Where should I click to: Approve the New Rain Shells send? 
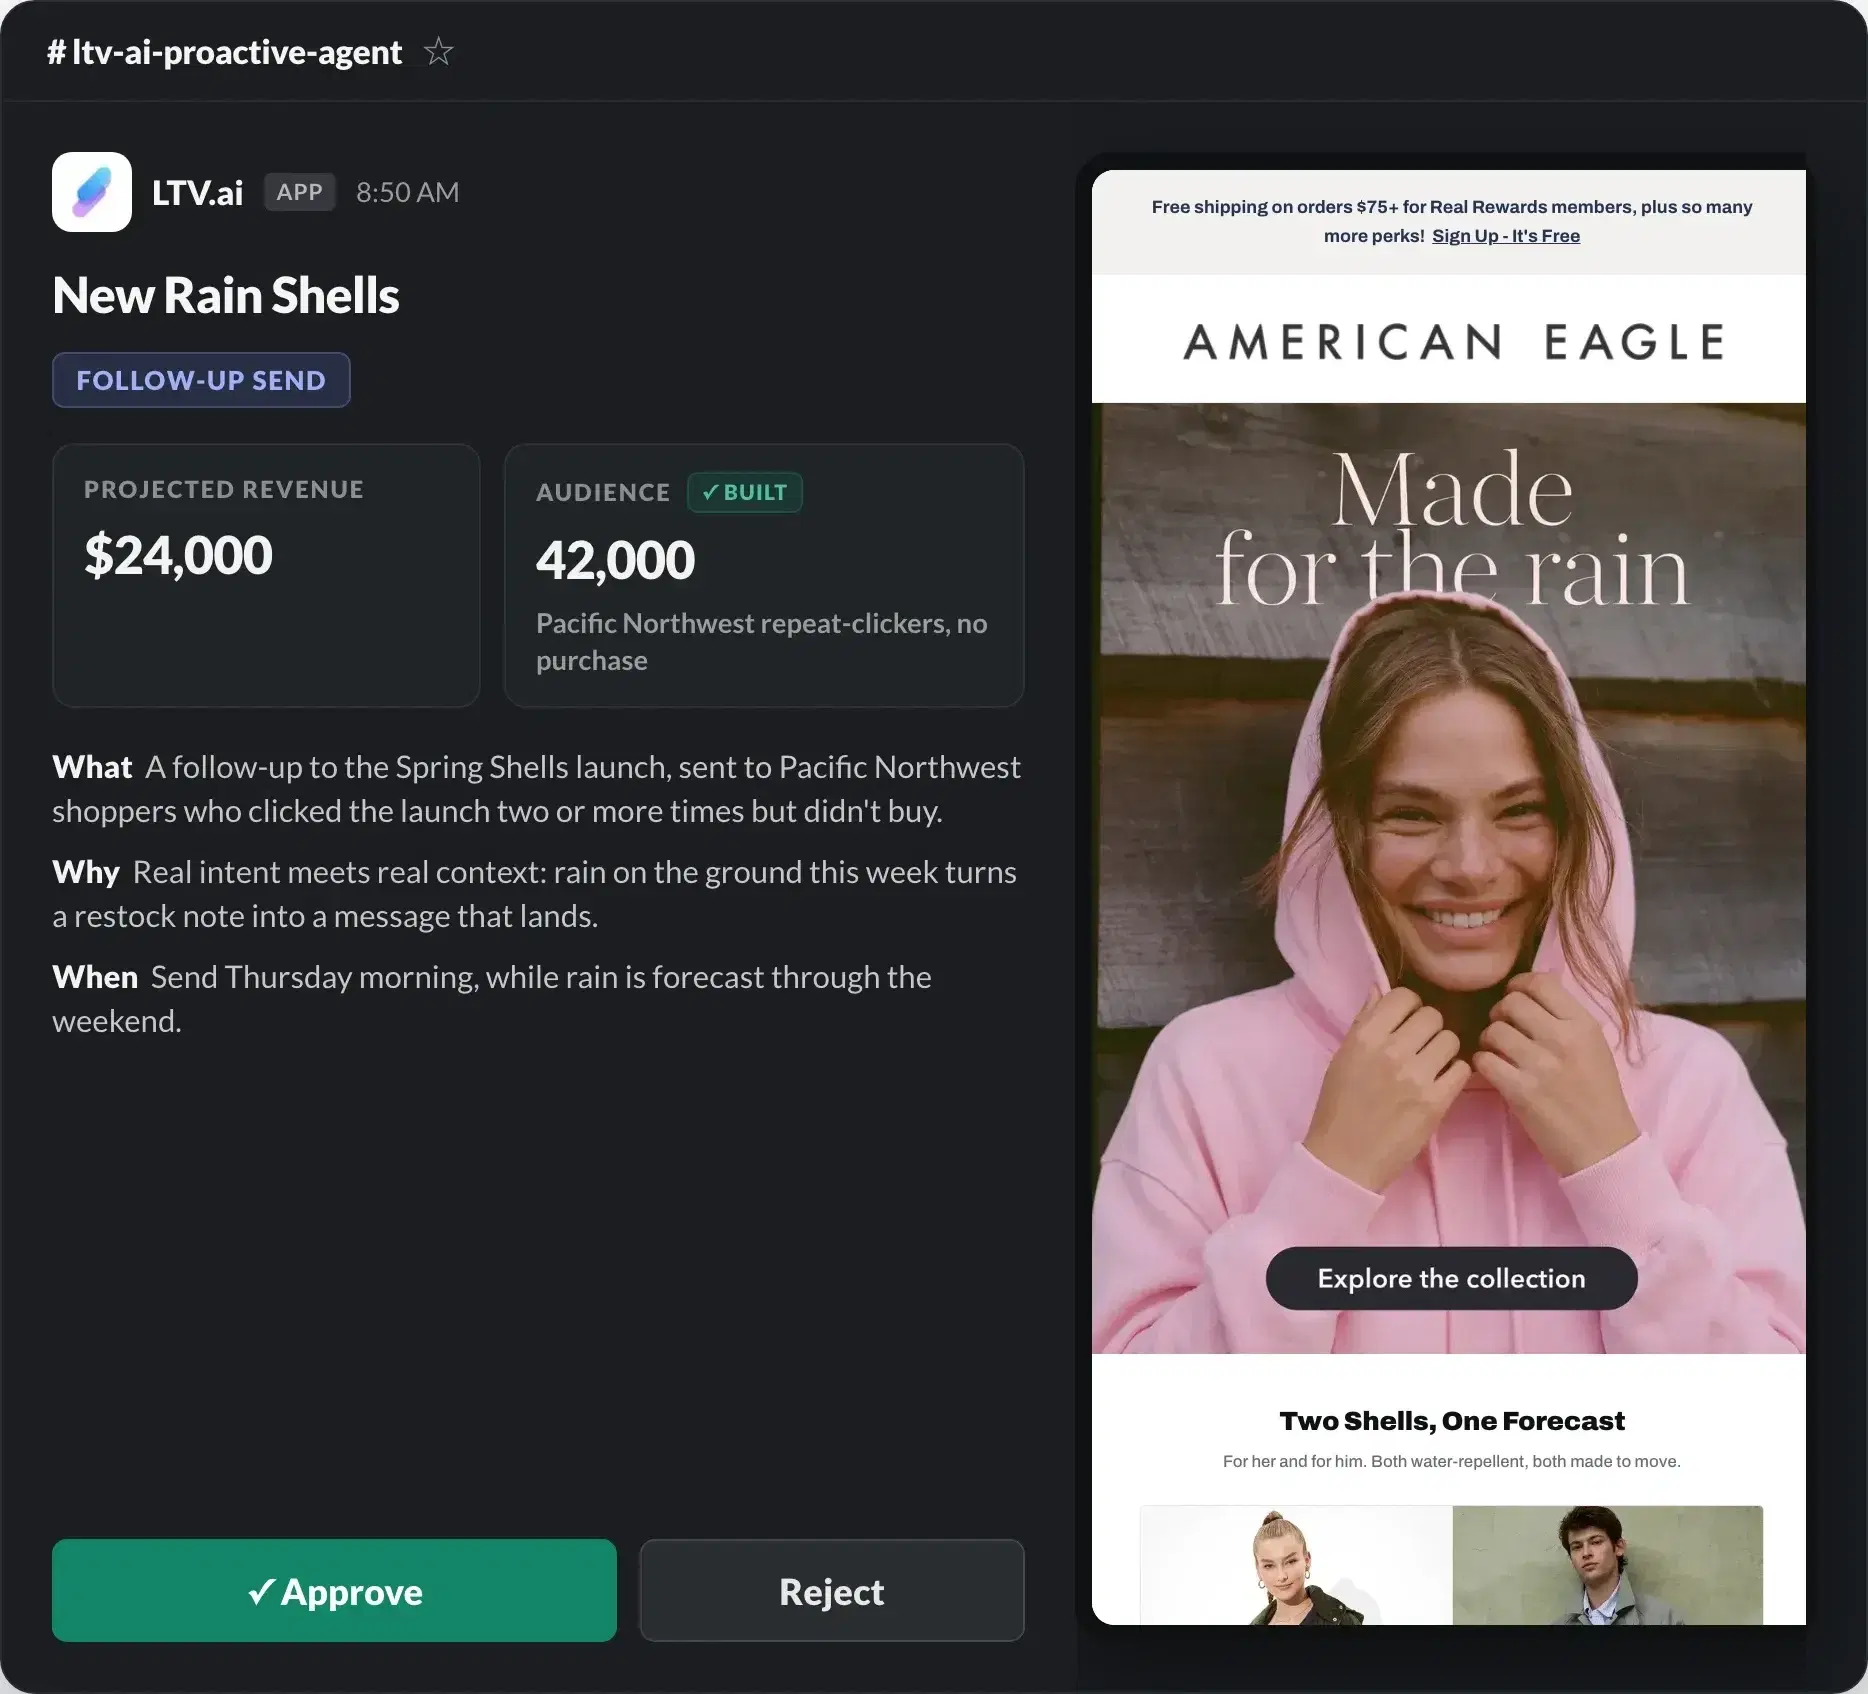tap(334, 1590)
